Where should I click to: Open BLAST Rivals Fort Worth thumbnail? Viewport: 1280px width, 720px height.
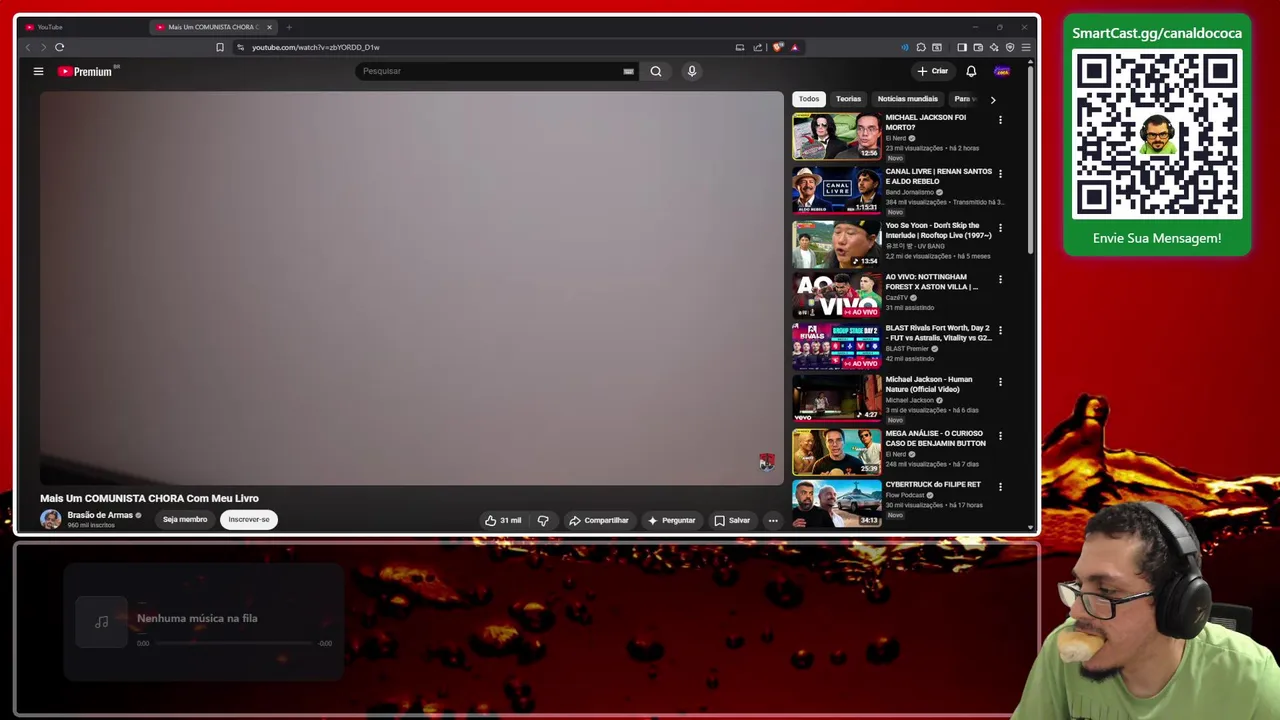(837, 346)
